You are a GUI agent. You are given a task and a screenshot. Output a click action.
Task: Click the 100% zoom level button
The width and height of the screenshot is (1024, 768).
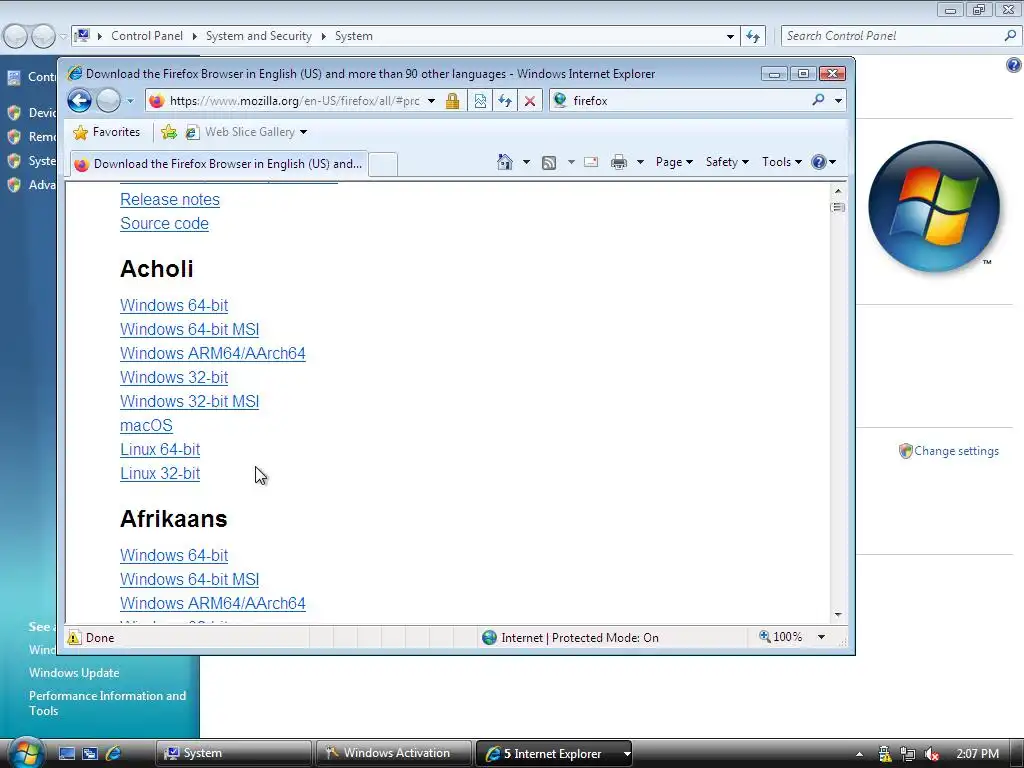(x=781, y=637)
